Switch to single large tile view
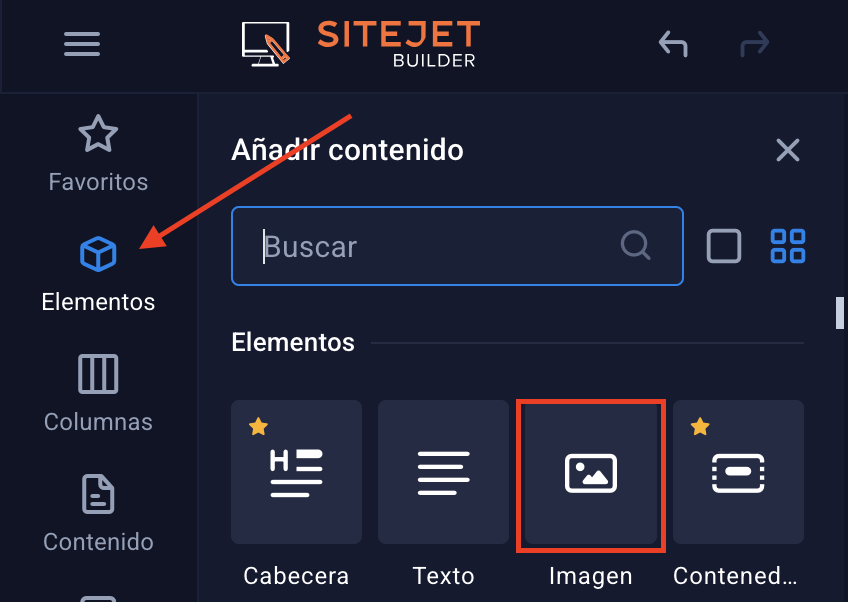 click(x=724, y=246)
